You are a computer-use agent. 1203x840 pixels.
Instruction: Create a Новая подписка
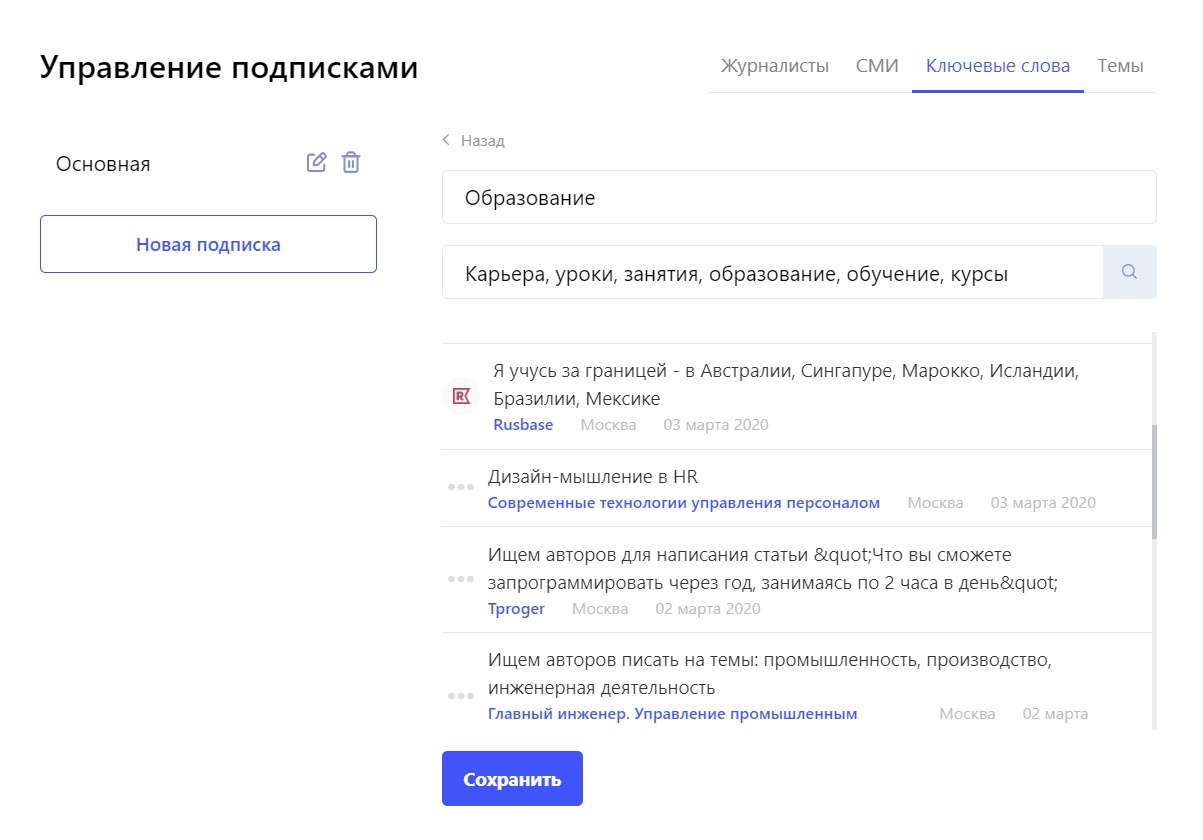tap(208, 244)
